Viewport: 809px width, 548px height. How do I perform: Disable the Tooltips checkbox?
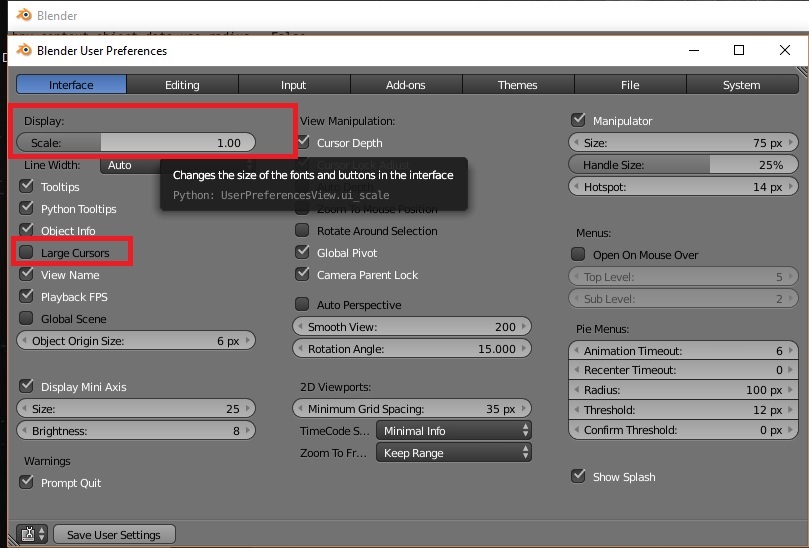26,186
